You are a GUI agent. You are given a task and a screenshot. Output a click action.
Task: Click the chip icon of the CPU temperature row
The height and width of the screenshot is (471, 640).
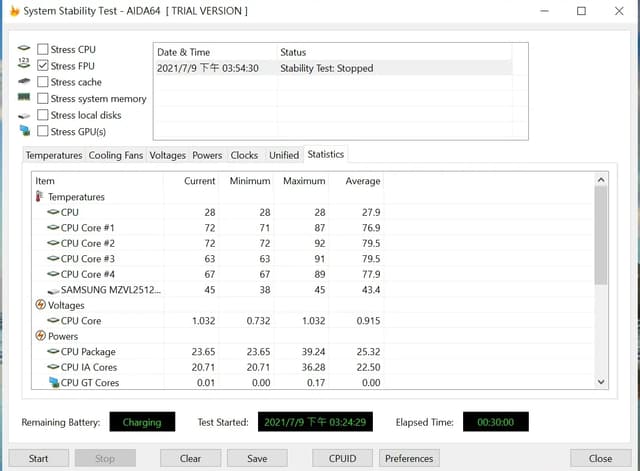click(53, 212)
